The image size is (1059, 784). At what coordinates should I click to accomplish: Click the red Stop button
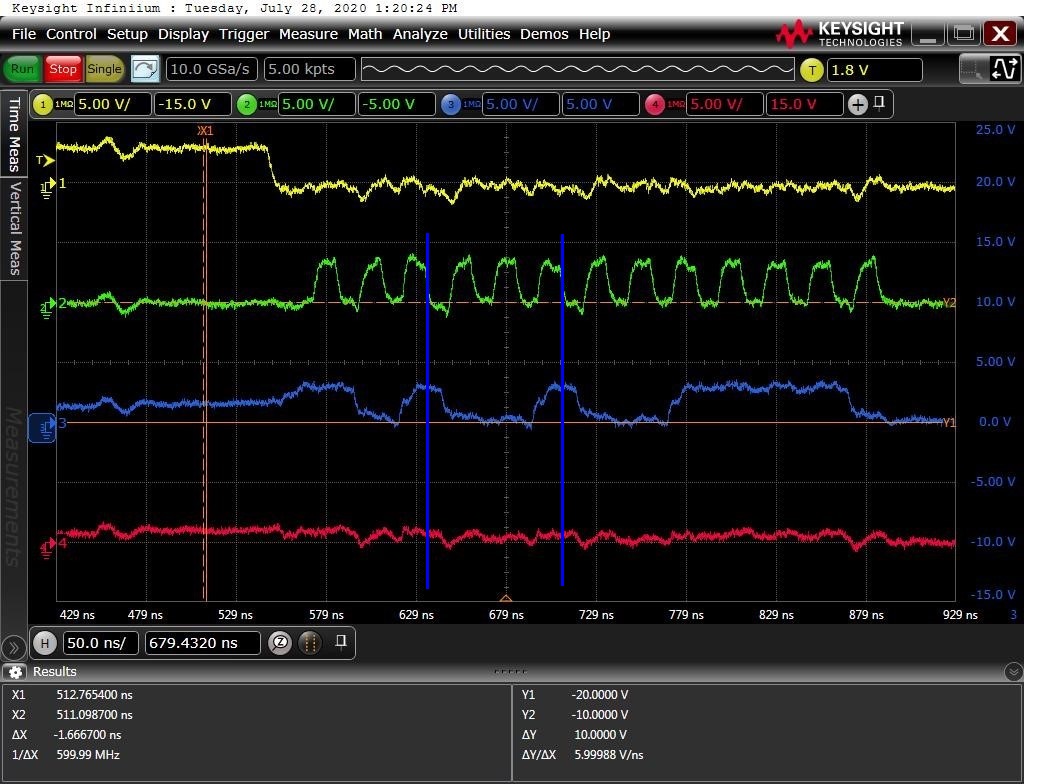click(63, 69)
